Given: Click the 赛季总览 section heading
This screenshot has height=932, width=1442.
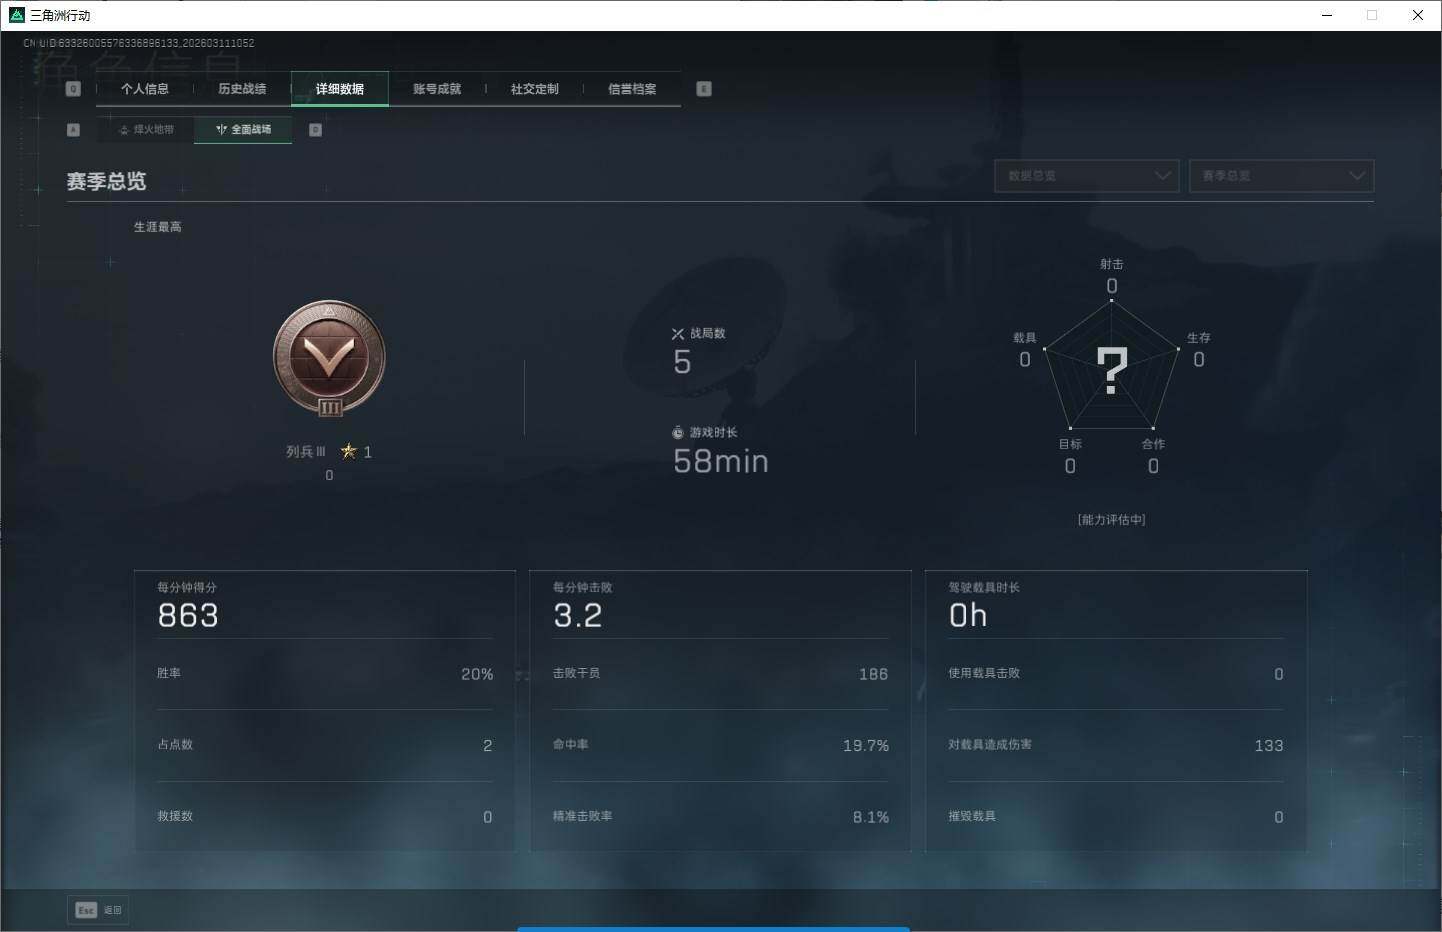Looking at the screenshot, I should click(106, 181).
